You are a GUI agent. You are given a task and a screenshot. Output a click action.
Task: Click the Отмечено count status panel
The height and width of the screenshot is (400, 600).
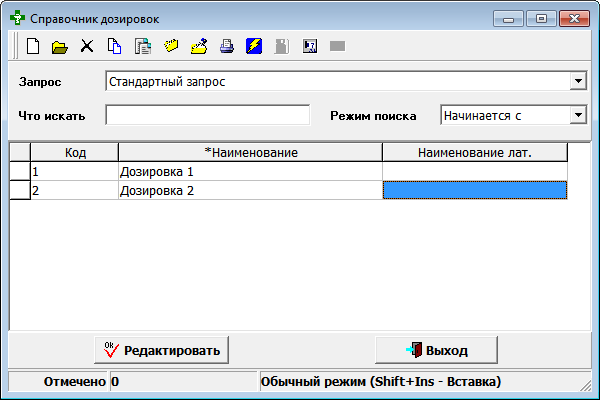click(x=184, y=382)
